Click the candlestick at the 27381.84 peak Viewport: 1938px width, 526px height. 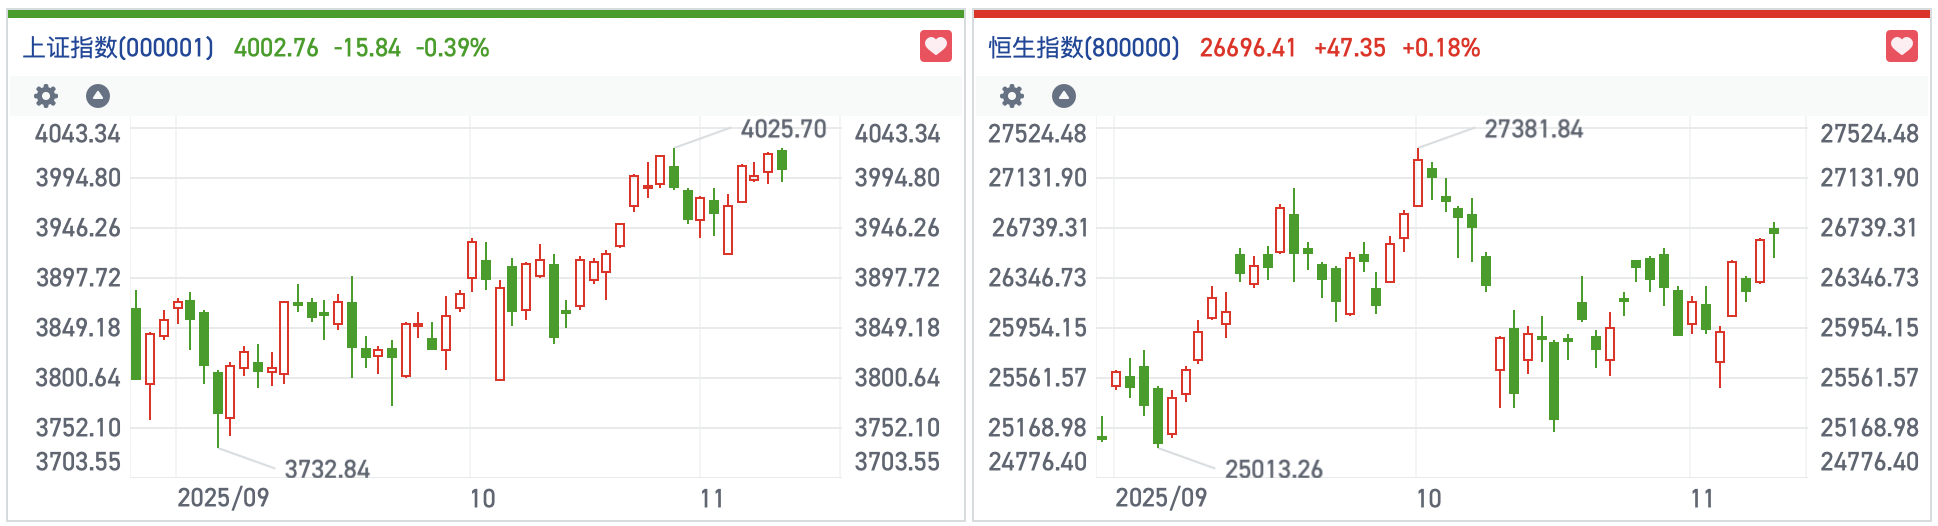(x=1418, y=182)
